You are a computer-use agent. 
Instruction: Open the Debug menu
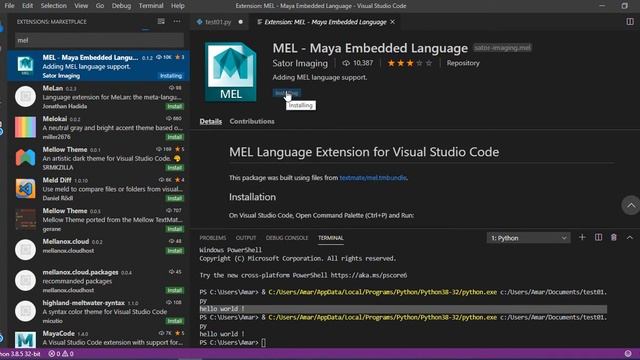pos(121,6)
